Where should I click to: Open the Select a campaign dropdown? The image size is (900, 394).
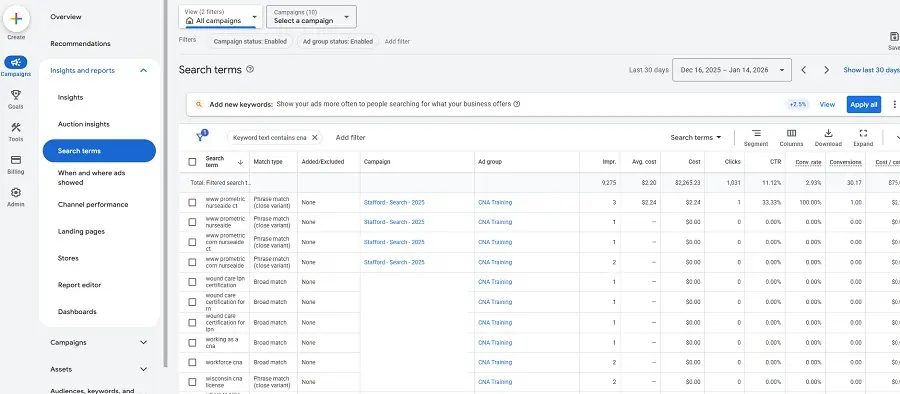point(311,17)
